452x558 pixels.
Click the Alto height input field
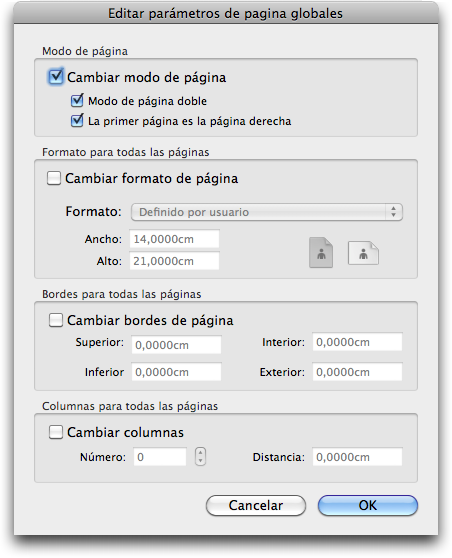(174, 261)
